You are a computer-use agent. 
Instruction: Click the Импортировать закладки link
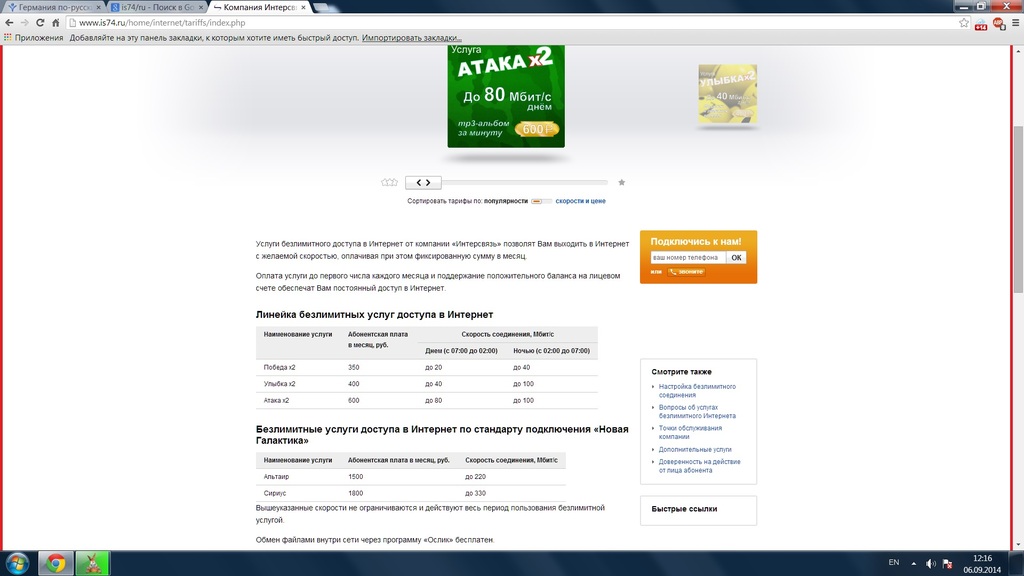coord(411,38)
